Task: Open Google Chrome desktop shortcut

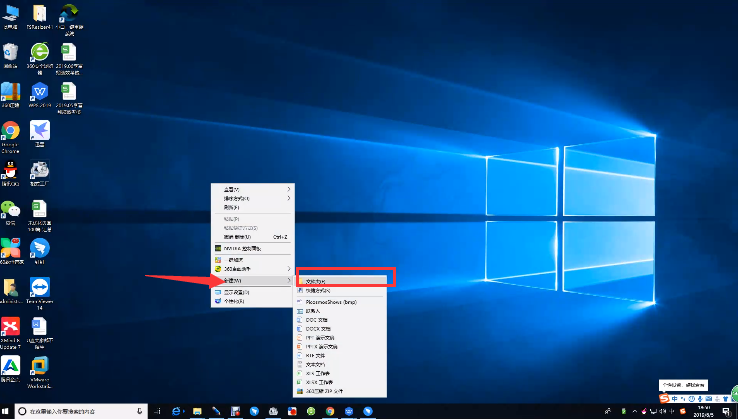Action: [11, 132]
